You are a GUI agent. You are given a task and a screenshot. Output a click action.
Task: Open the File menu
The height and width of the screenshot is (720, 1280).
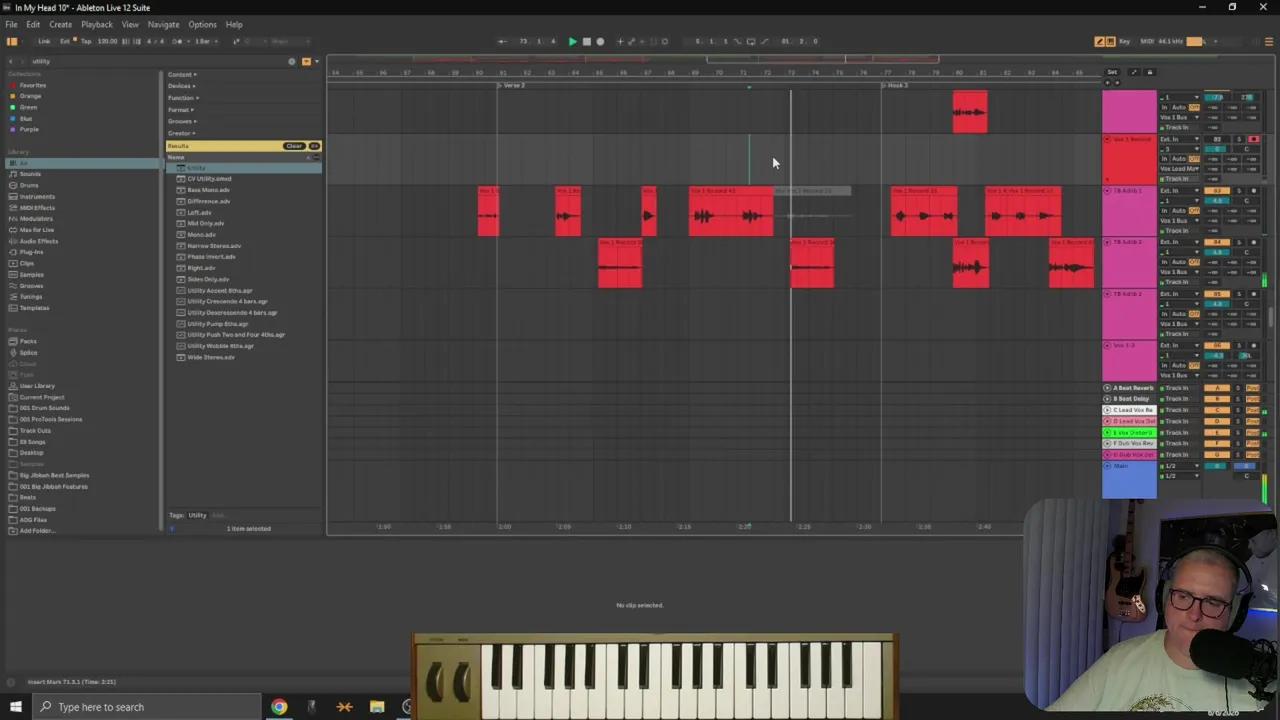pos(11,24)
